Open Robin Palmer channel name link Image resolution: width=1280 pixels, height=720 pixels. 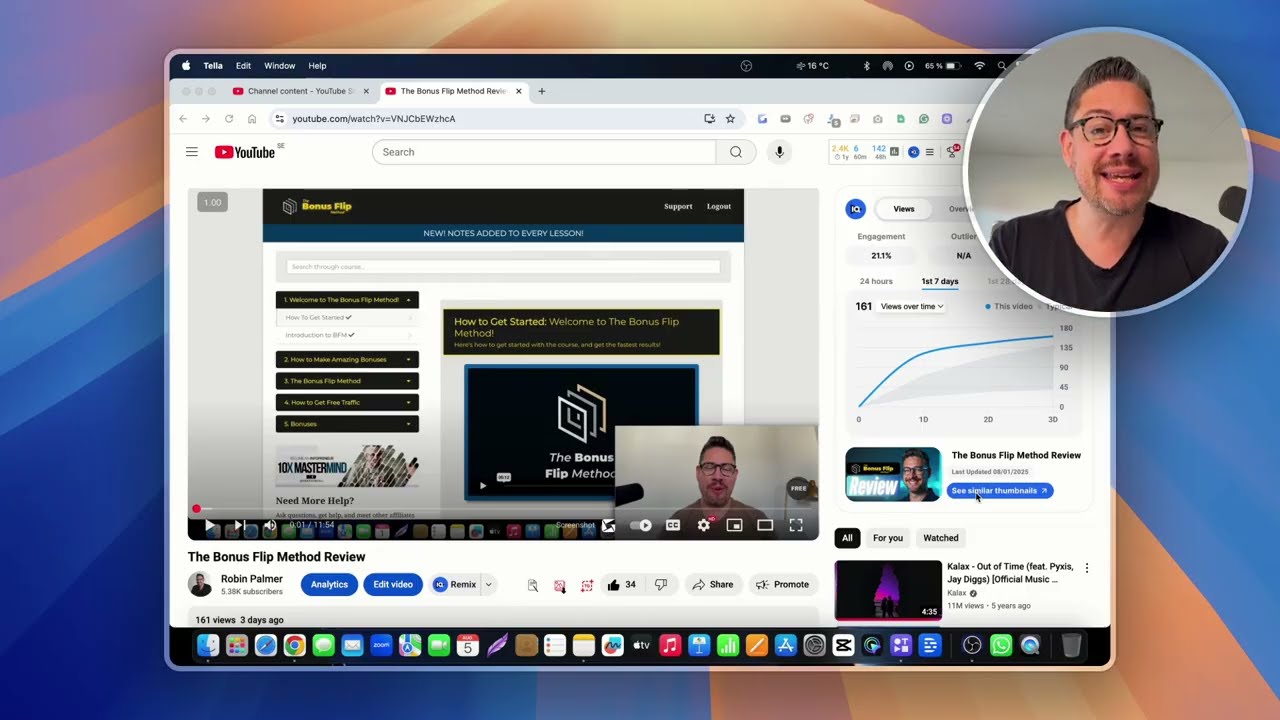tap(252, 579)
